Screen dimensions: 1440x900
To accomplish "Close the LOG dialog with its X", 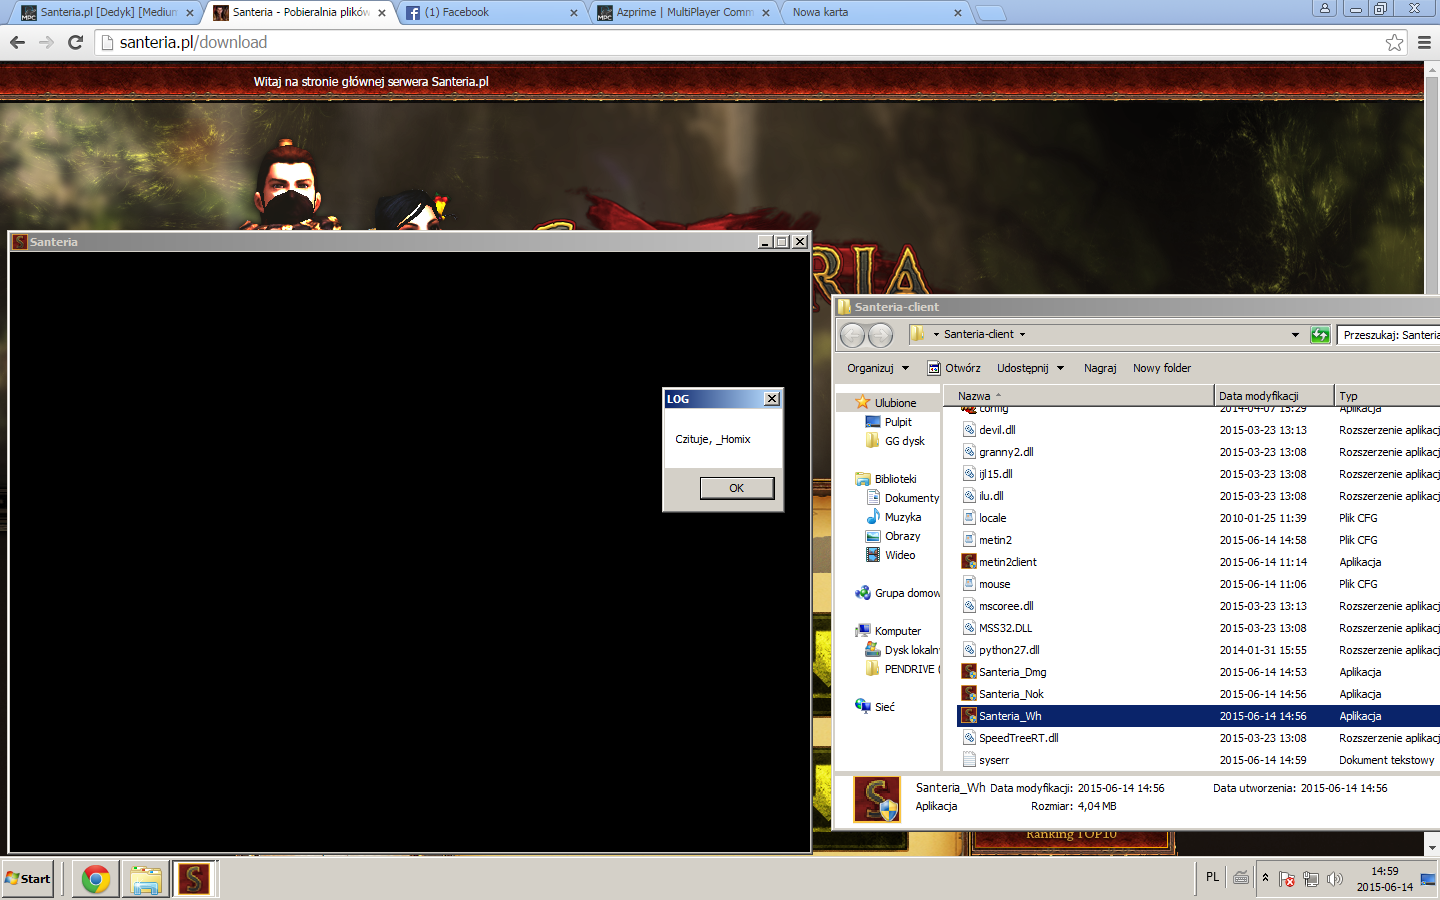I will (x=772, y=399).
